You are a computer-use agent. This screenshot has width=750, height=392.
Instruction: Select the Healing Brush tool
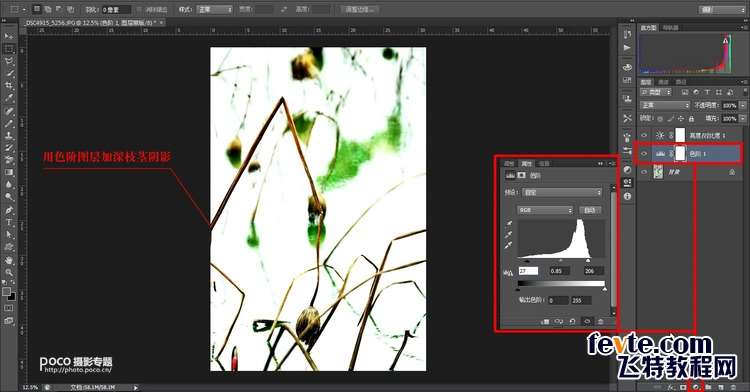(9, 111)
